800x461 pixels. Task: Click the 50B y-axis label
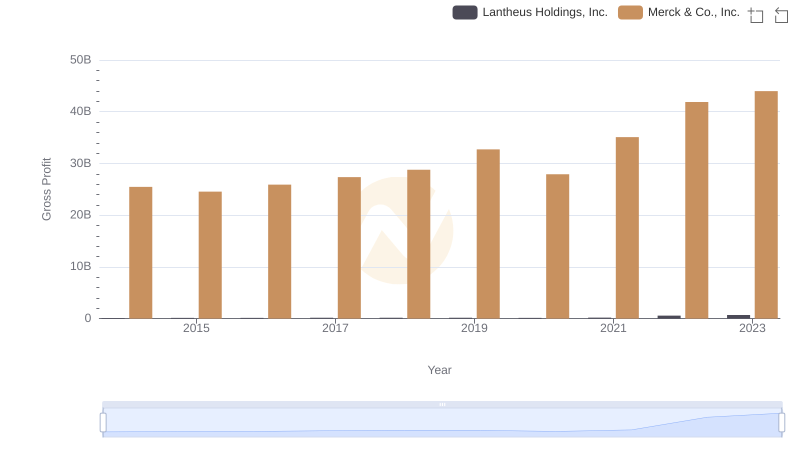[x=81, y=60]
